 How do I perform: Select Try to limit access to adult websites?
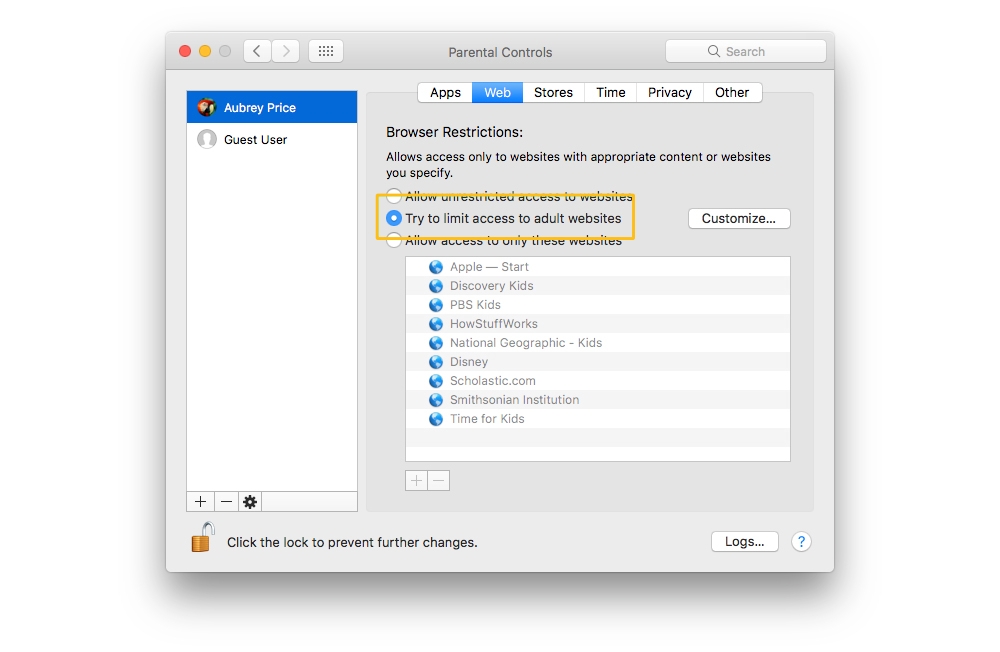[x=394, y=218]
